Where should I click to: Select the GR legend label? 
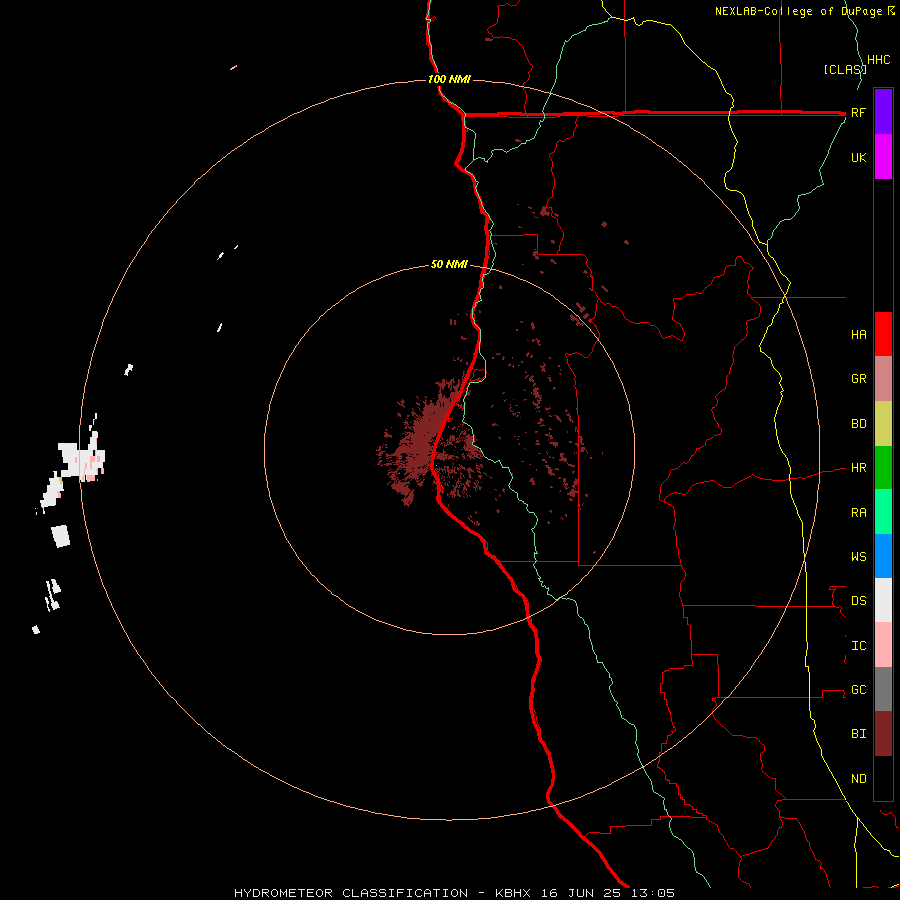(858, 379)
